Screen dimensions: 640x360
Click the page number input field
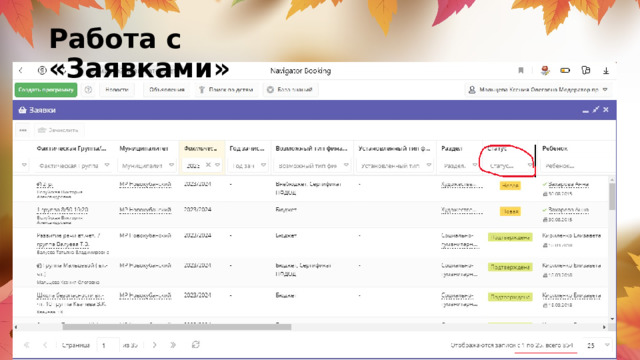(x=108, y=345)
